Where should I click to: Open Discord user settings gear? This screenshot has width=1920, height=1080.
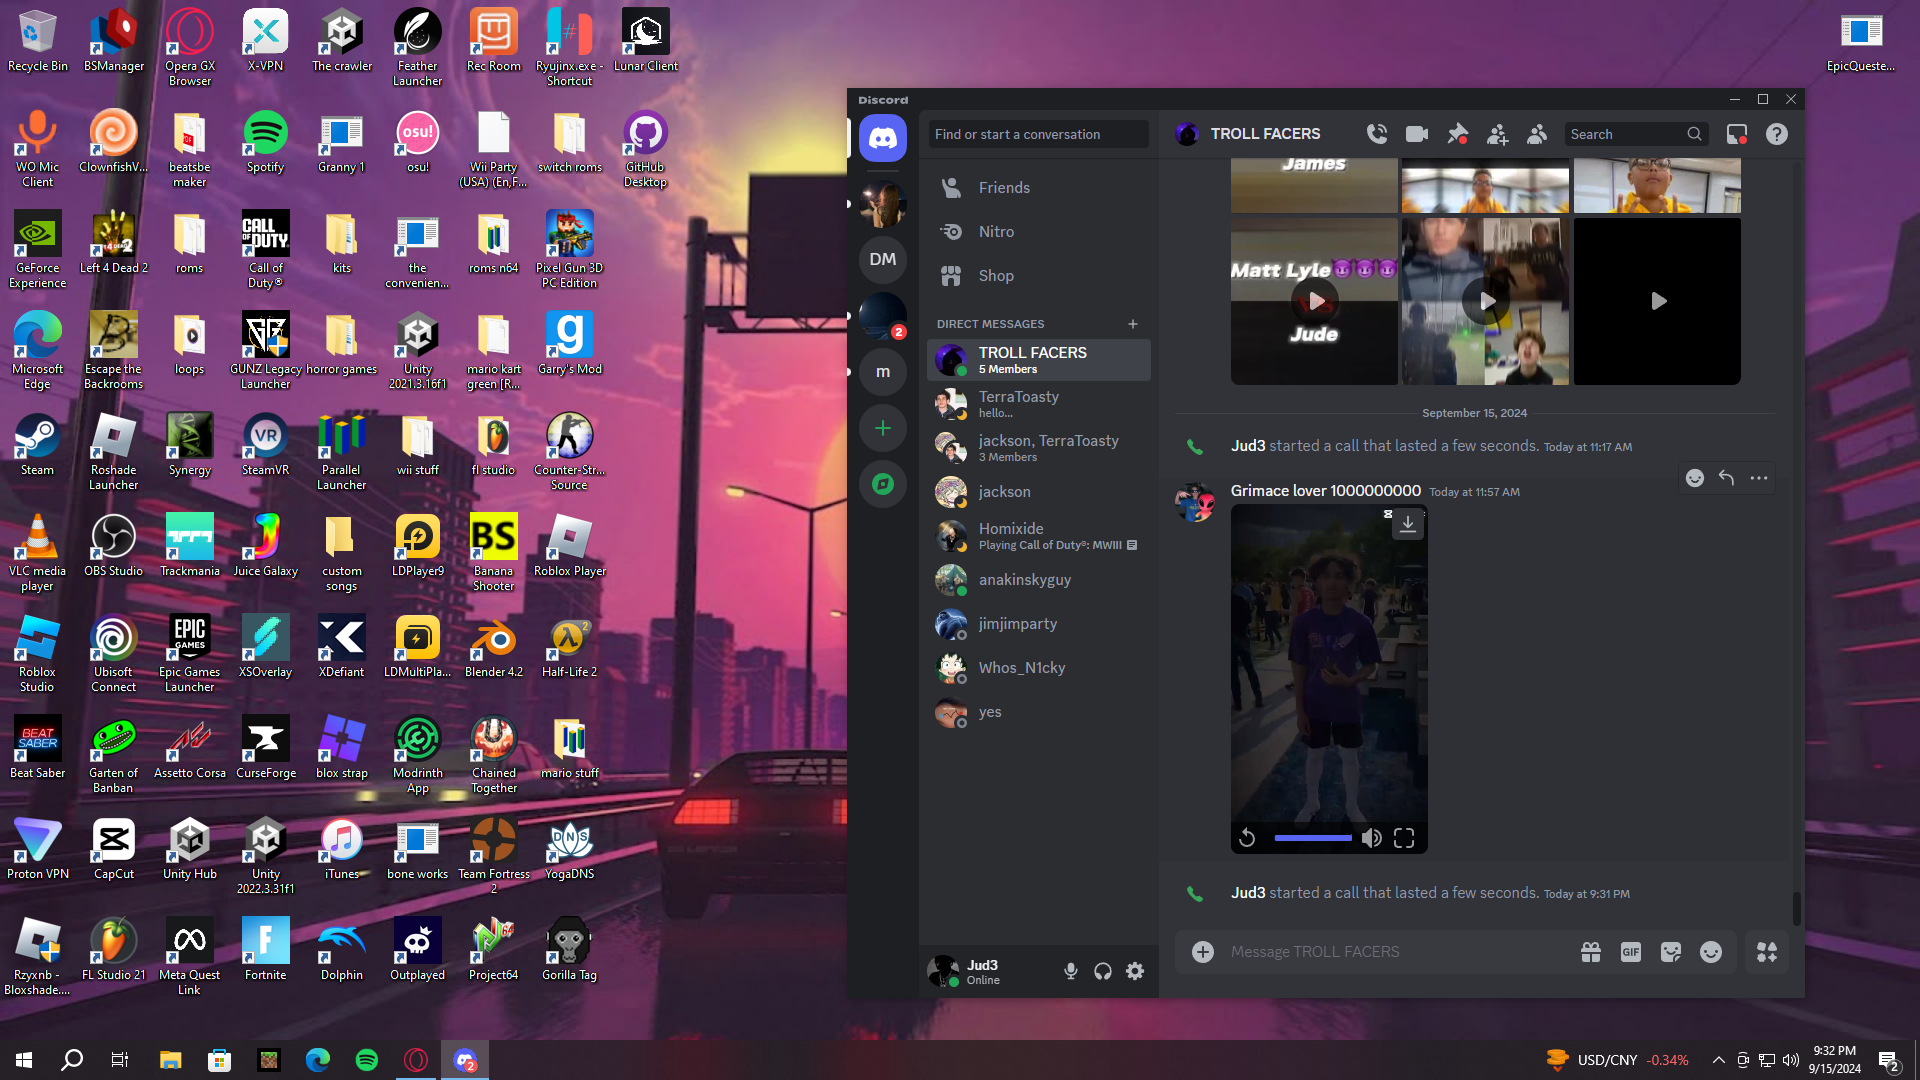[1135, 971]
